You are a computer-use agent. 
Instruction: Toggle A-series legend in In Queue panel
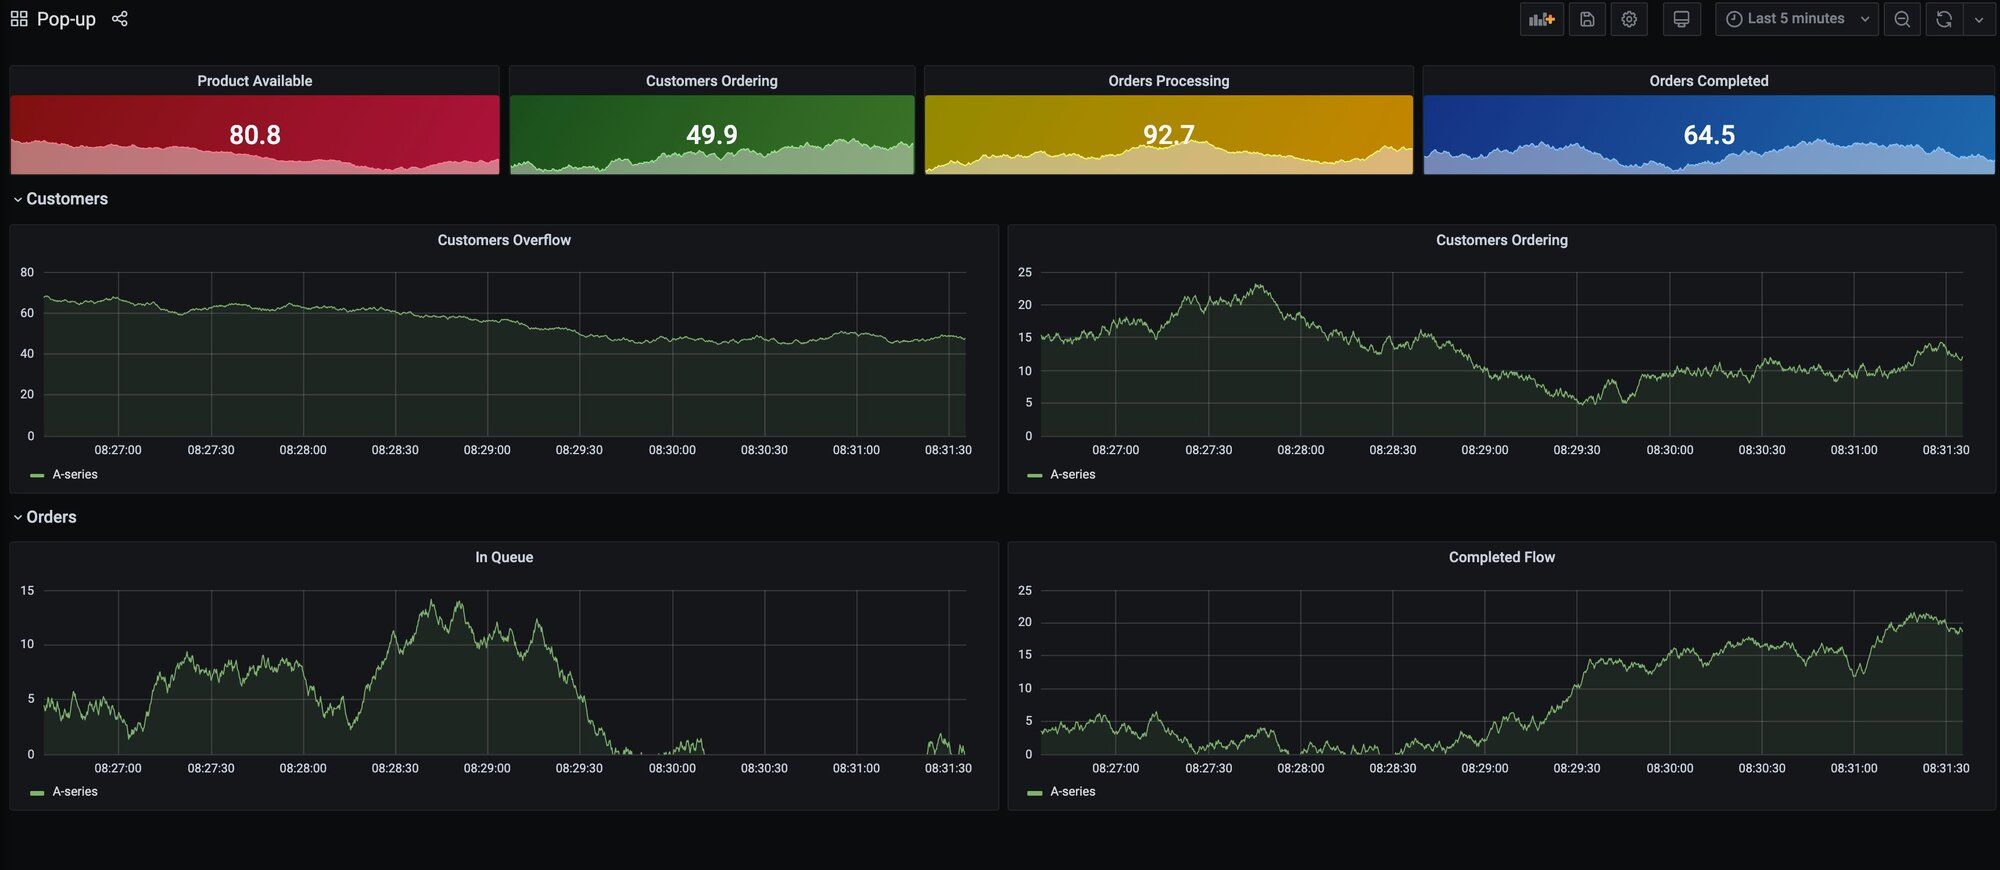click(75, 792)
